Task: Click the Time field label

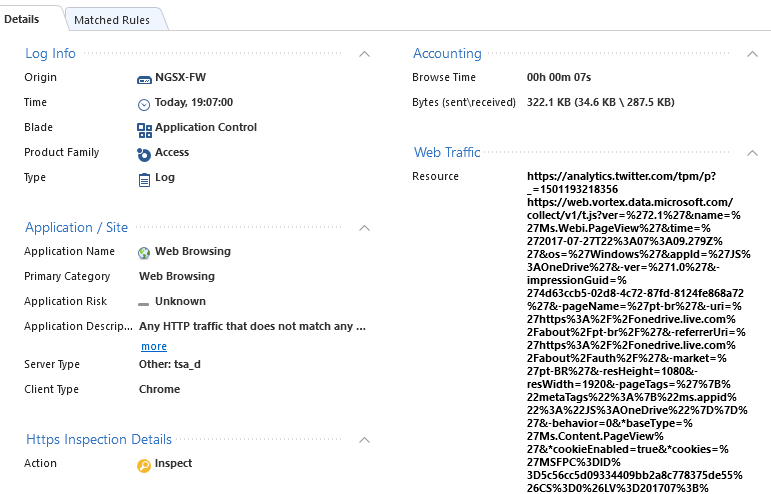Action: tap(35, 102)
